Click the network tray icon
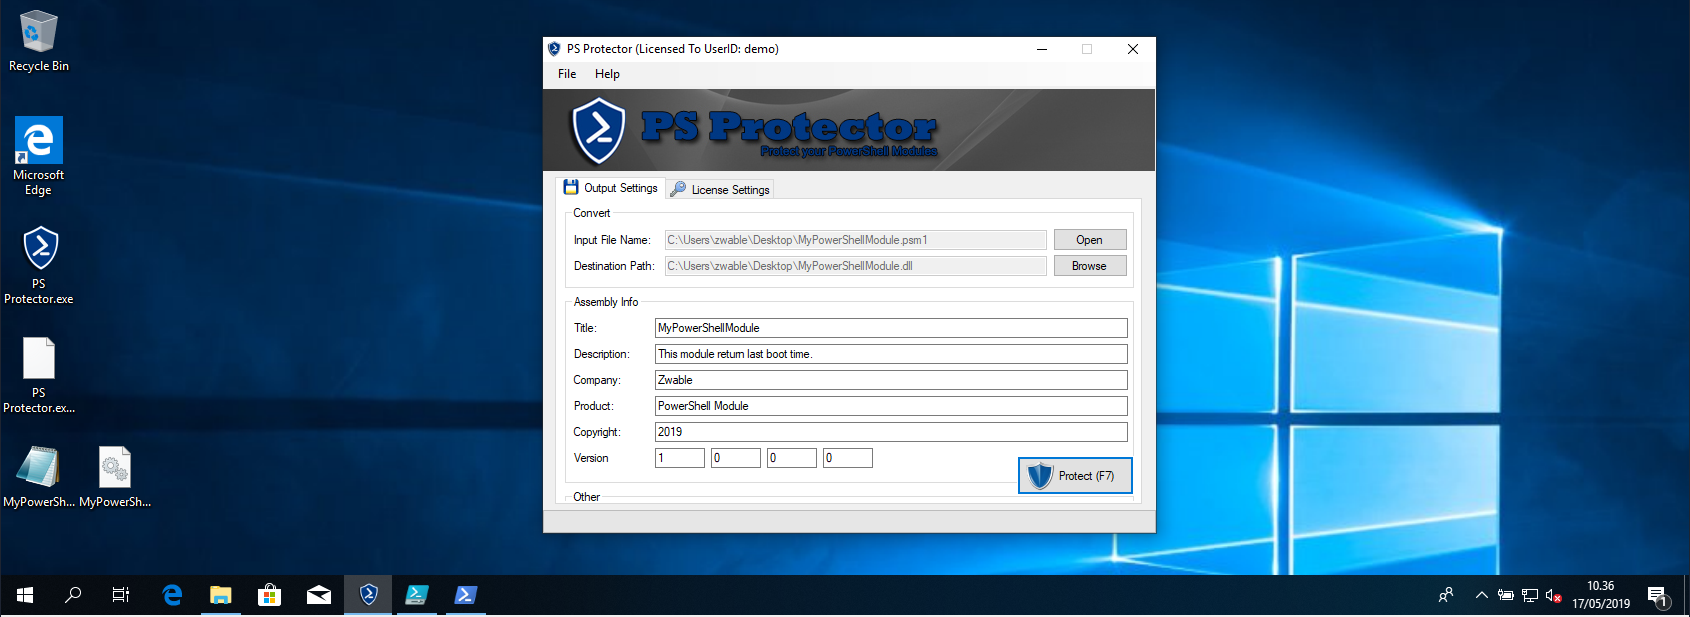Viewport: 1690px width, 617px height. (x=1529, y=595)
